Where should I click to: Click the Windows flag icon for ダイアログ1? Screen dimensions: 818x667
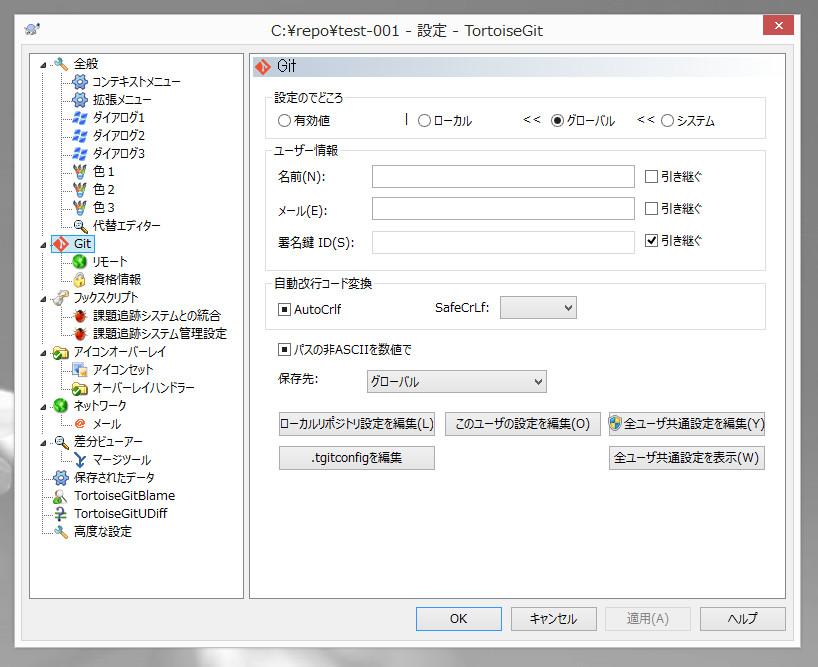[x=79, y=118]
